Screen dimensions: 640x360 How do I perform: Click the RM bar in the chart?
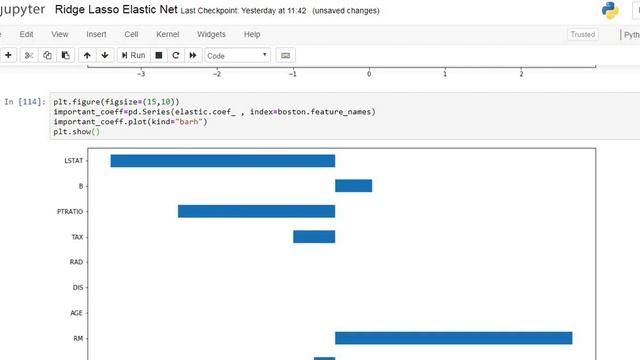pos(453,338)
